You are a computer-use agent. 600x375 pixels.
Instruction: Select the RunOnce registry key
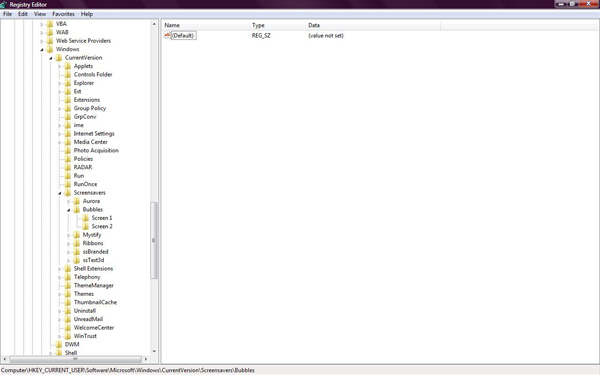(85, 184)
